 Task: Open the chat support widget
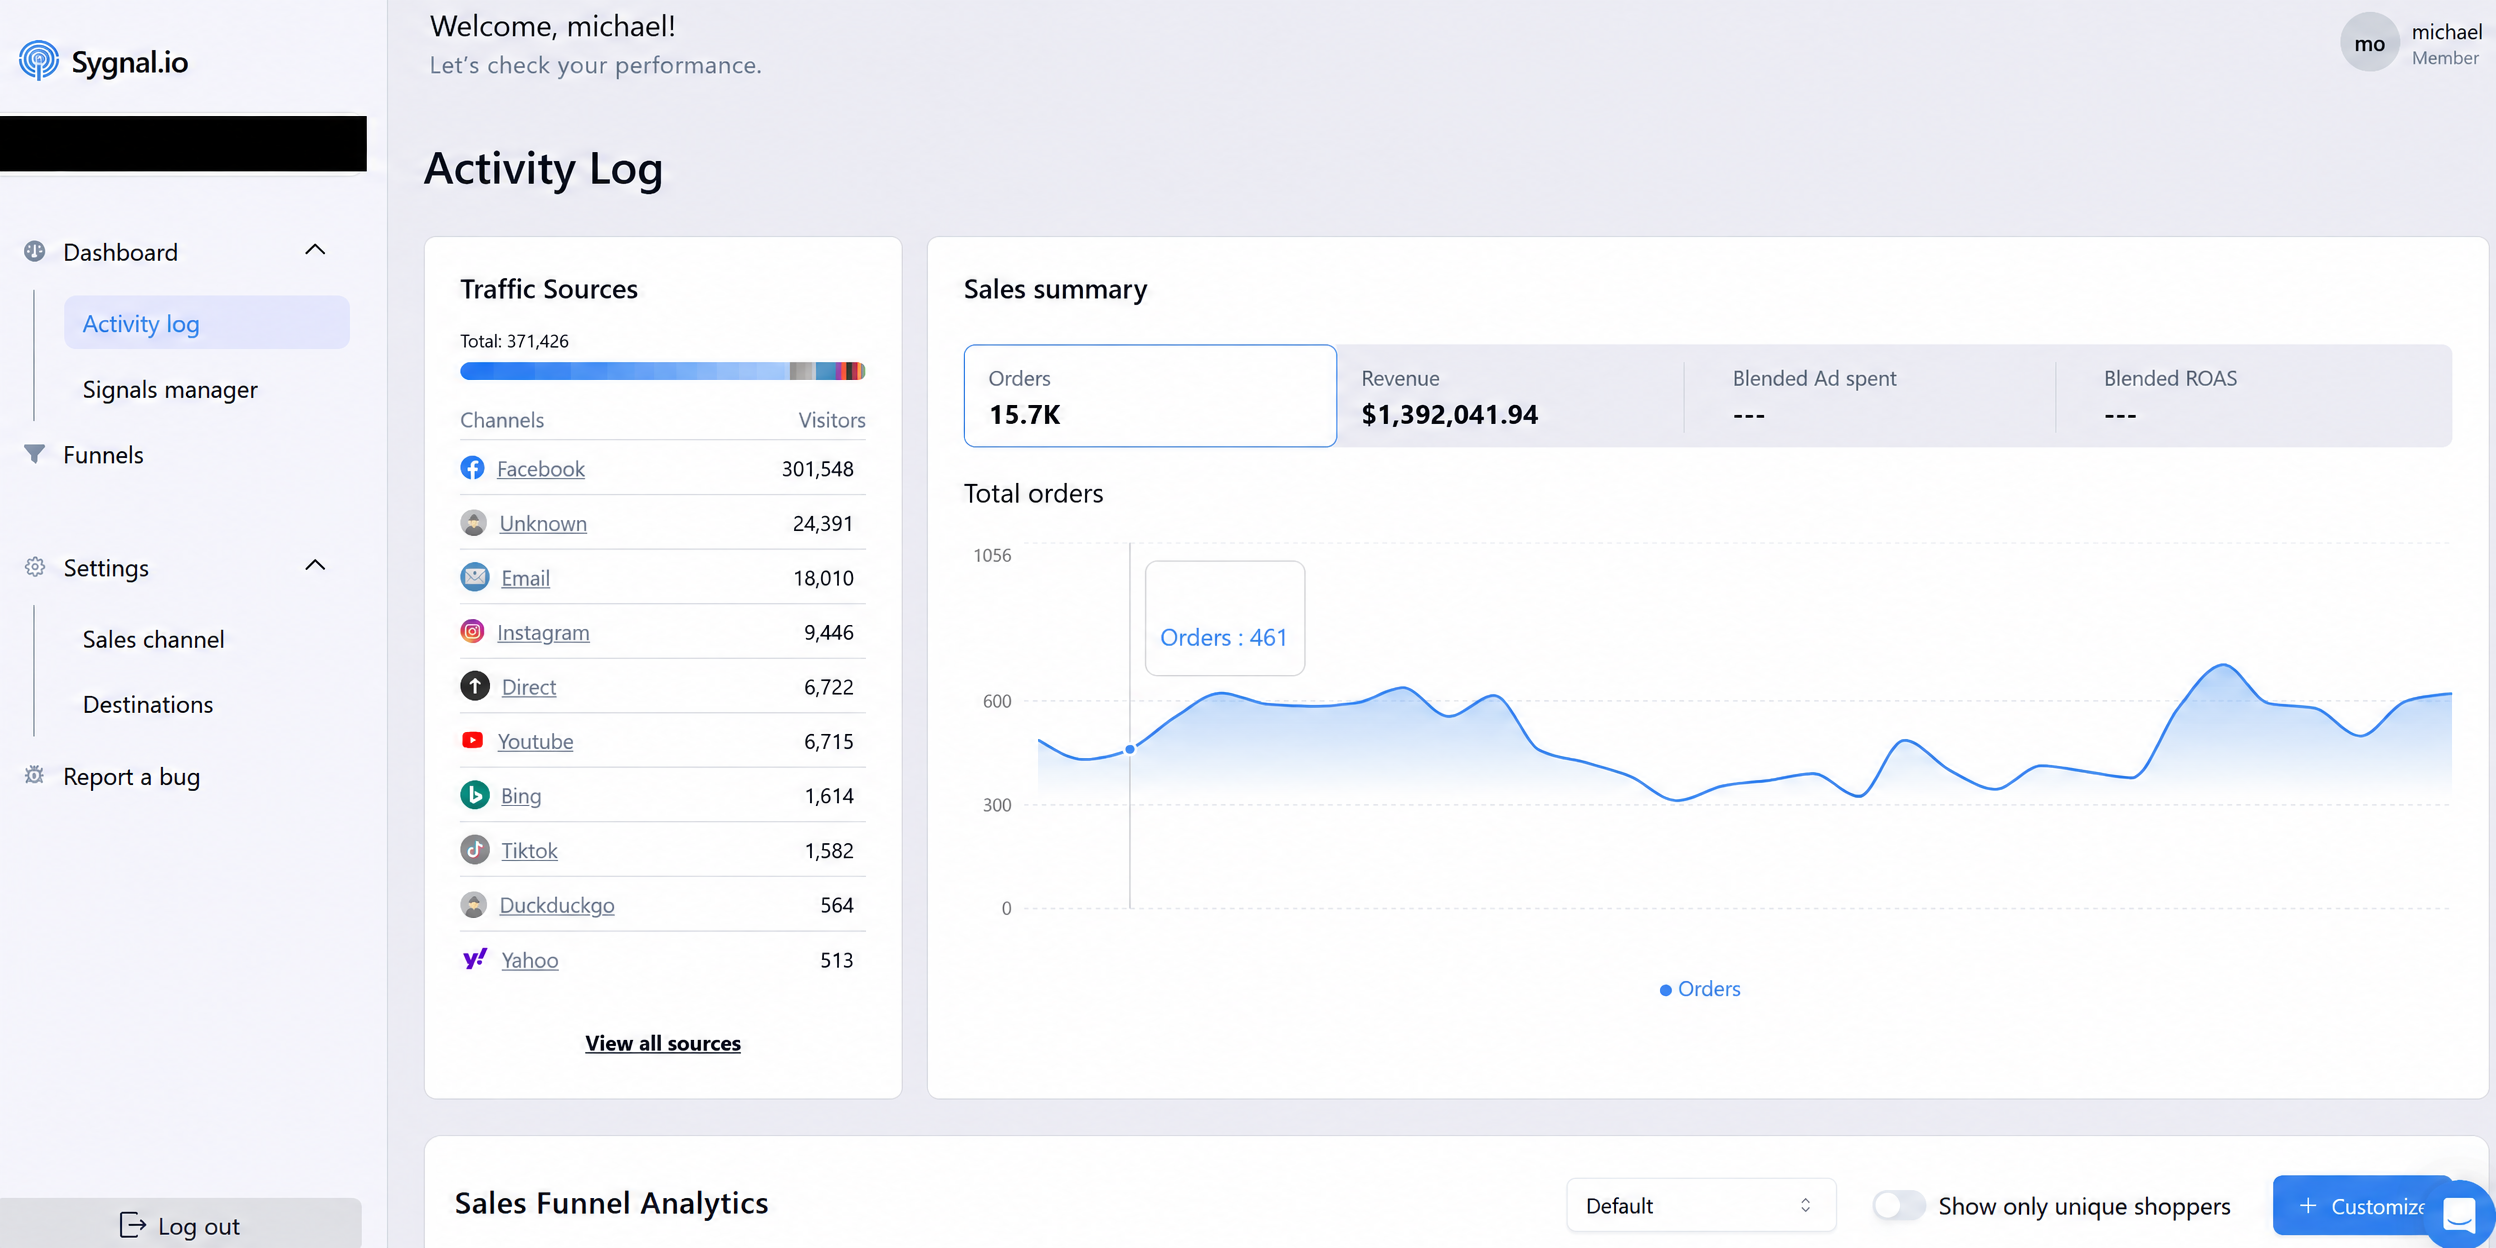(x=2460, y=1214)
